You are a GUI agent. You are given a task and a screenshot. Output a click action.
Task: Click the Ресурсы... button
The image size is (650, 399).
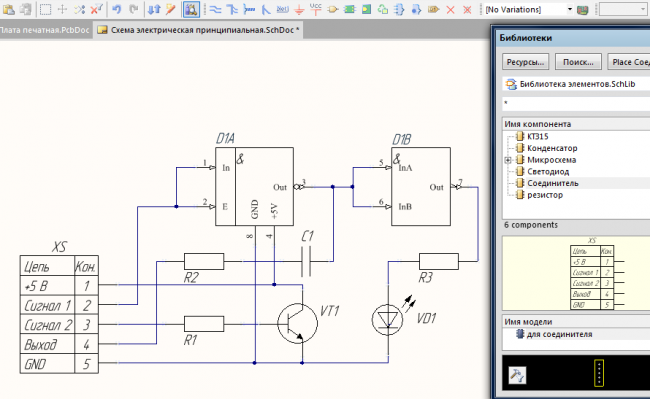click(525, 62)
